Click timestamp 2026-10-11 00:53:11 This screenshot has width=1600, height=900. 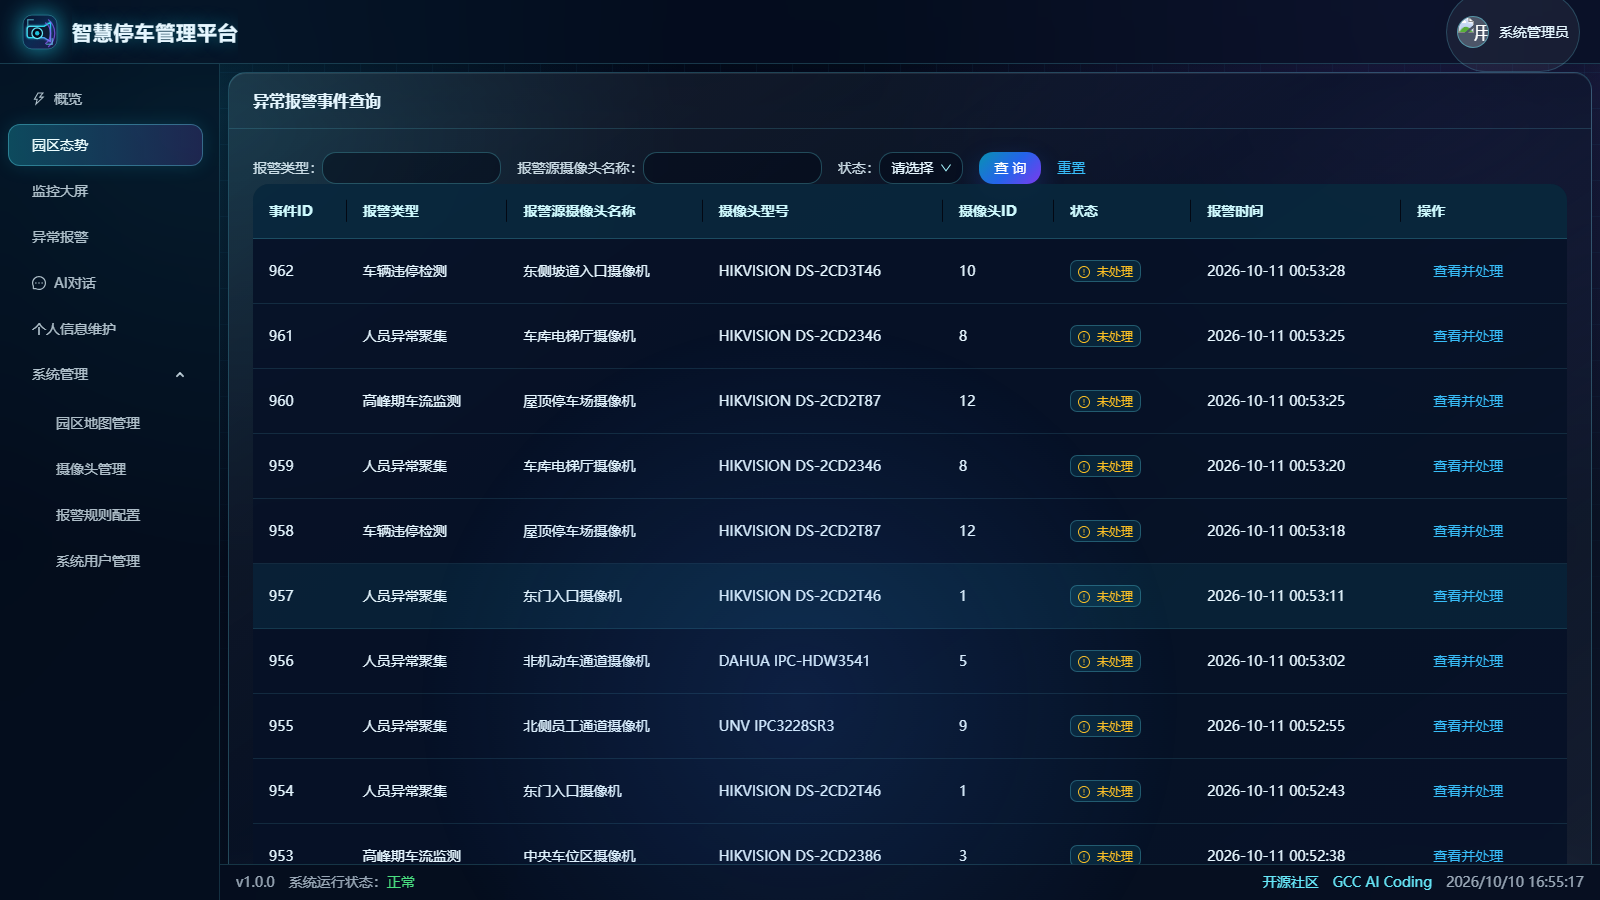1276,596
